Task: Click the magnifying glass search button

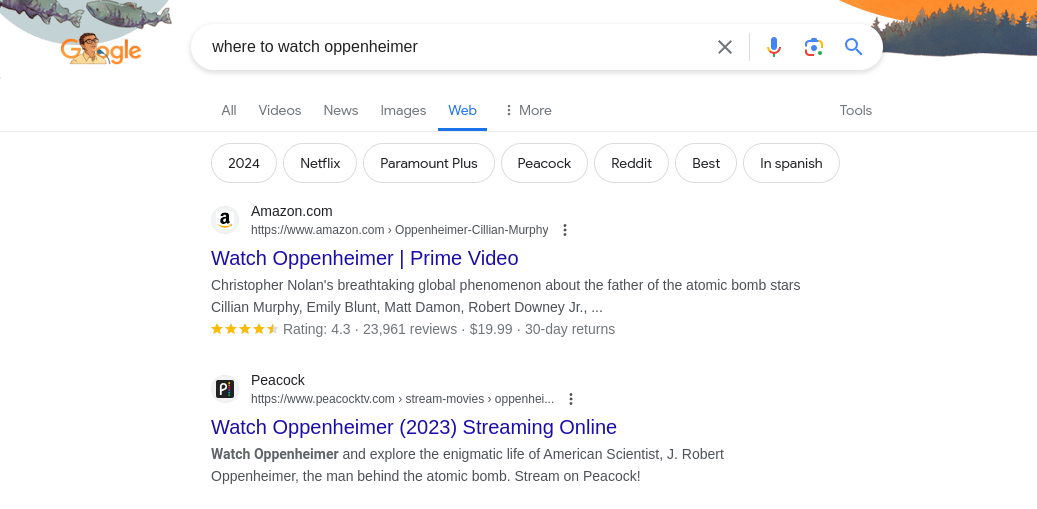Action: (x=853, y=47)
